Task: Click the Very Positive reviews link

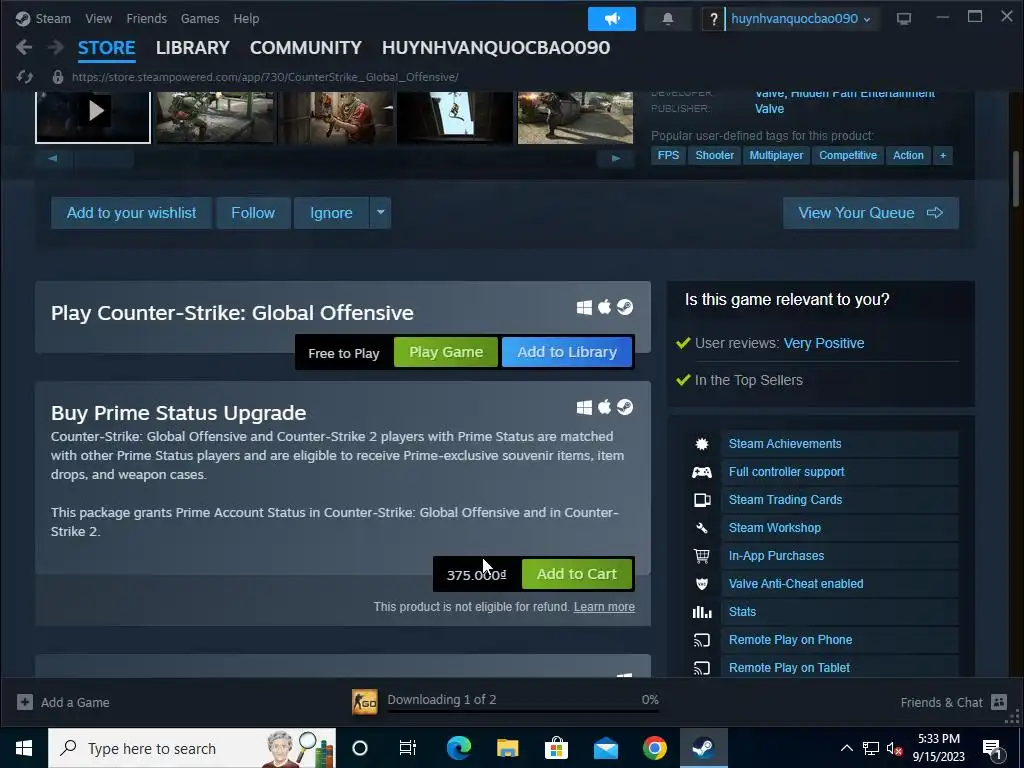Action: 824,343
